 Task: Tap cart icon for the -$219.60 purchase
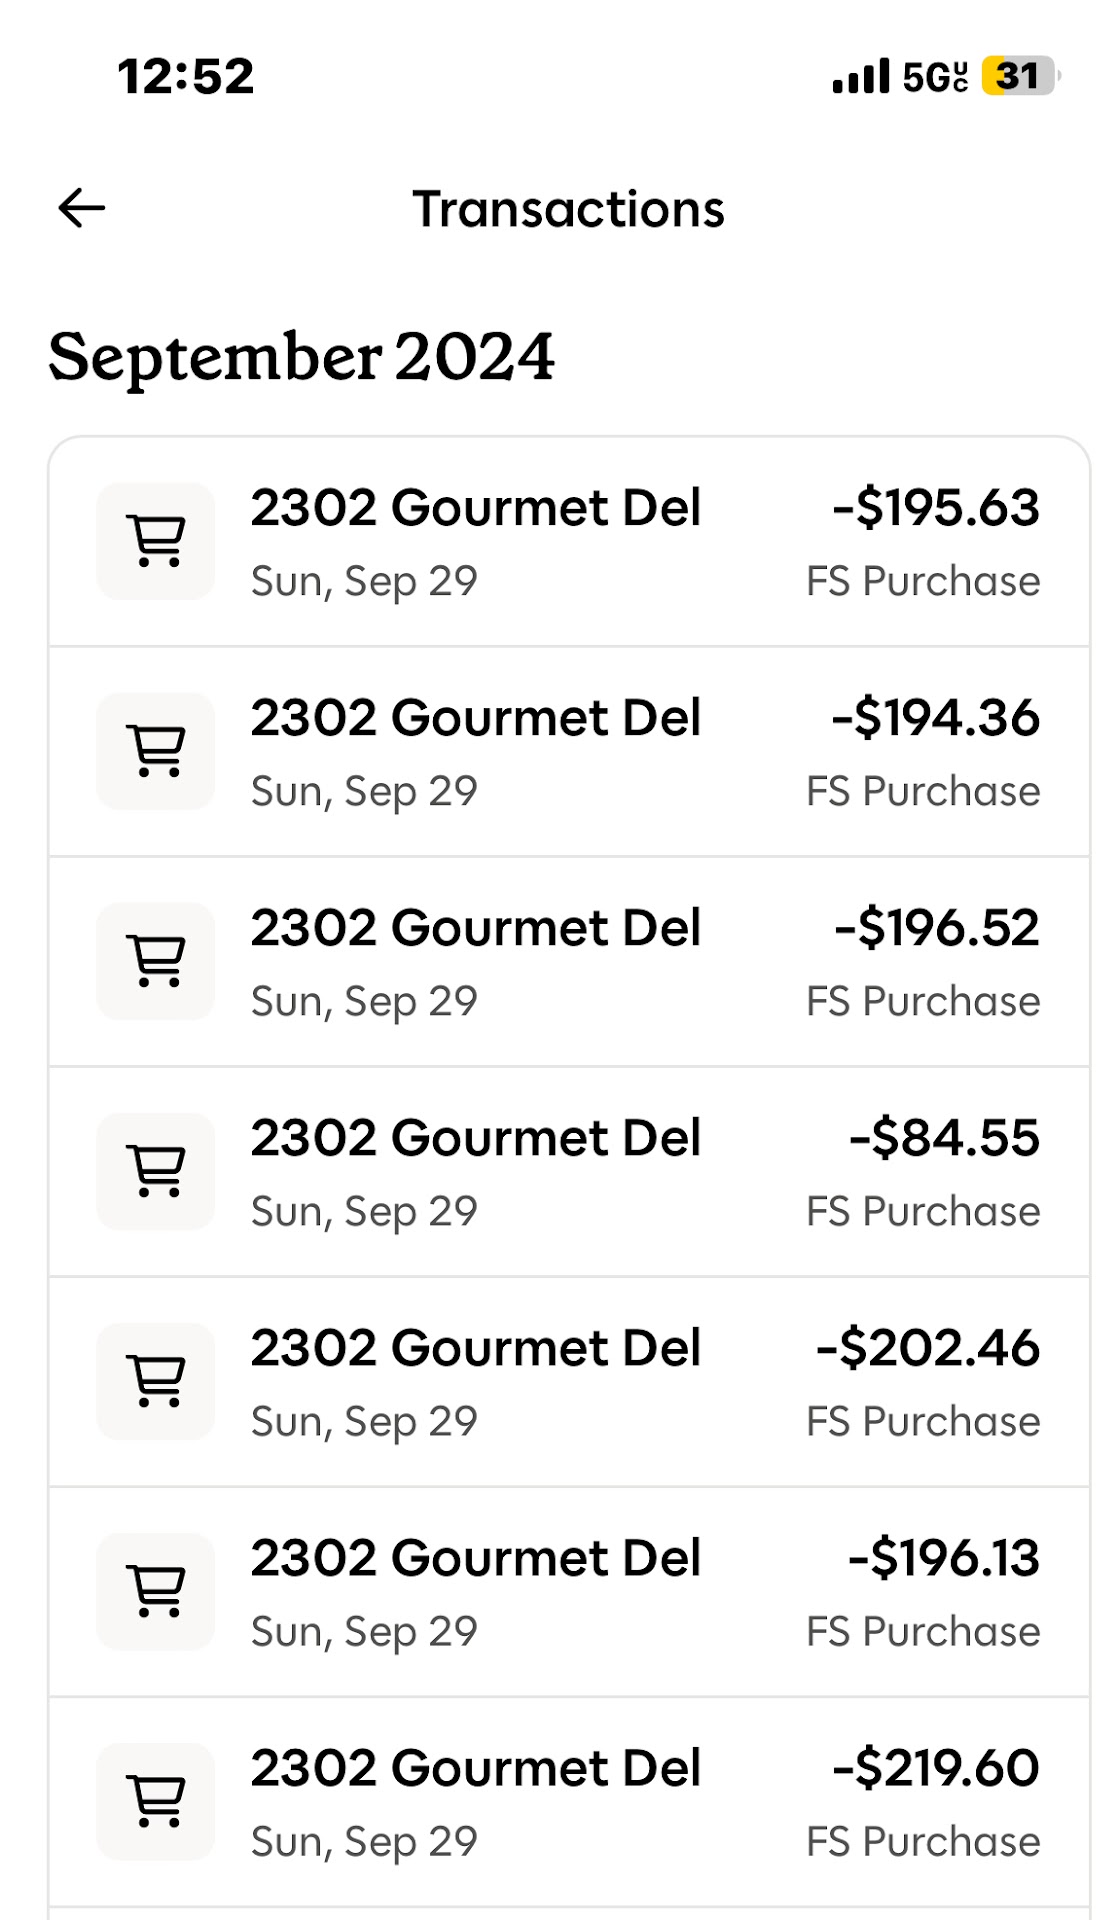coord(156,1801)
